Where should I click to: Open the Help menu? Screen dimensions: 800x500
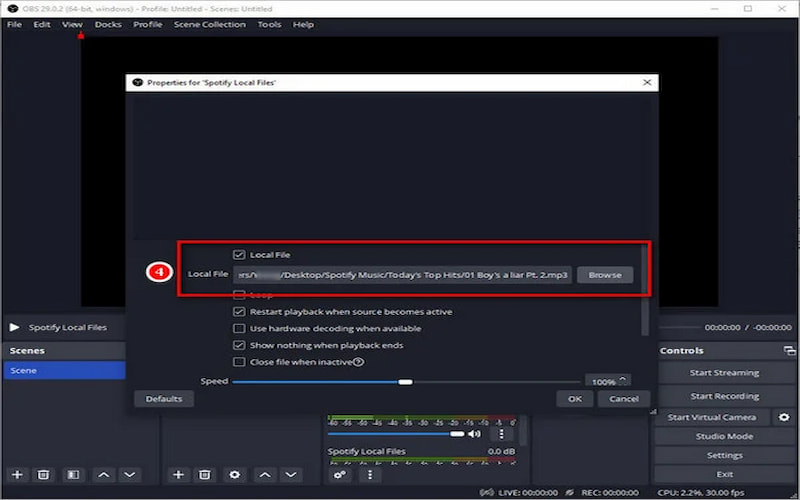(303, 24)
